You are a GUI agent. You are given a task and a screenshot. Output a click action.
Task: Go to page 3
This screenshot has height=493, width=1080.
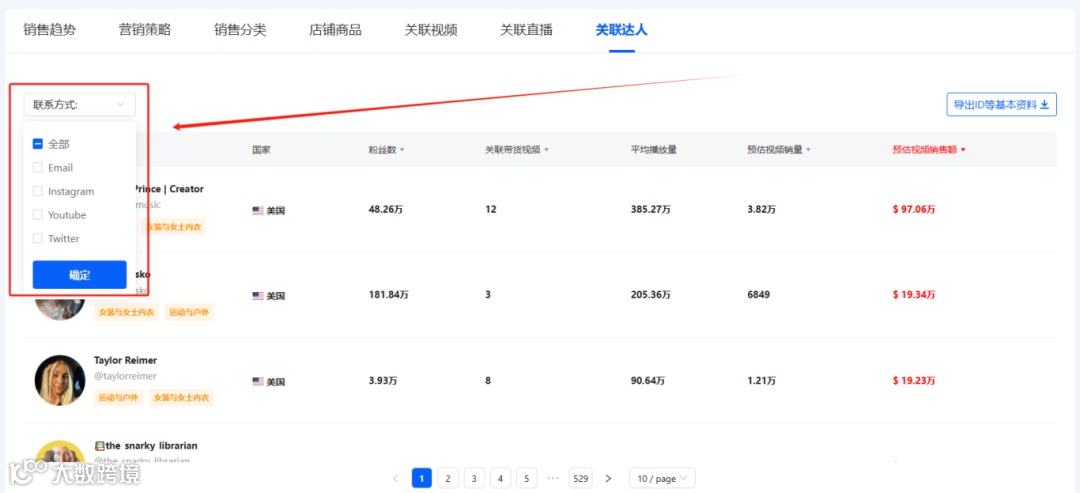click(474, 478)
